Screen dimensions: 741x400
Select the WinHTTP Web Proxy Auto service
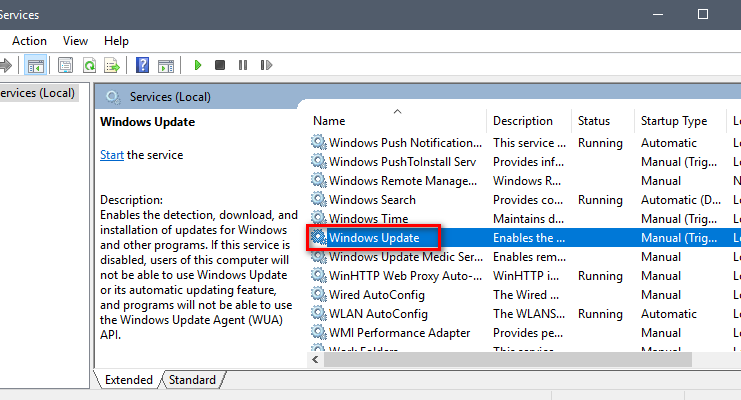(x=405, y=276)
